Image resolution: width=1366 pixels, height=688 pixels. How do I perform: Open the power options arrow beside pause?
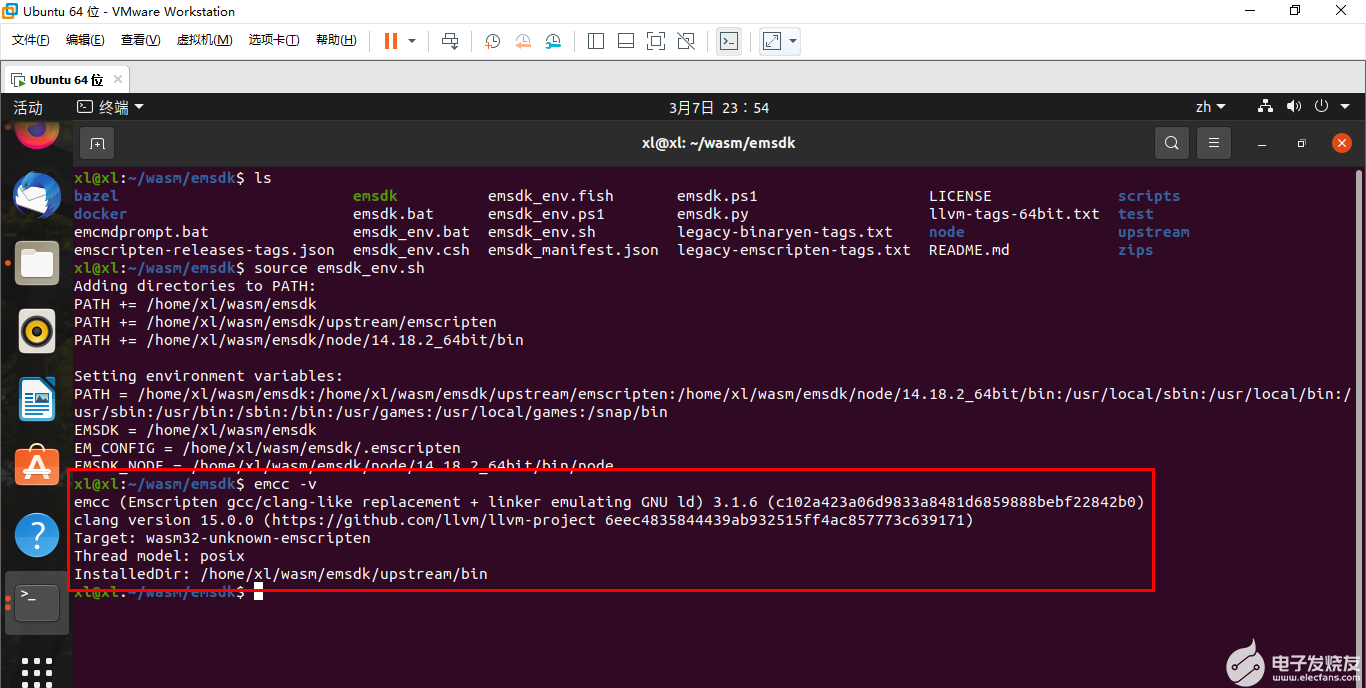[x=412, y=41]
